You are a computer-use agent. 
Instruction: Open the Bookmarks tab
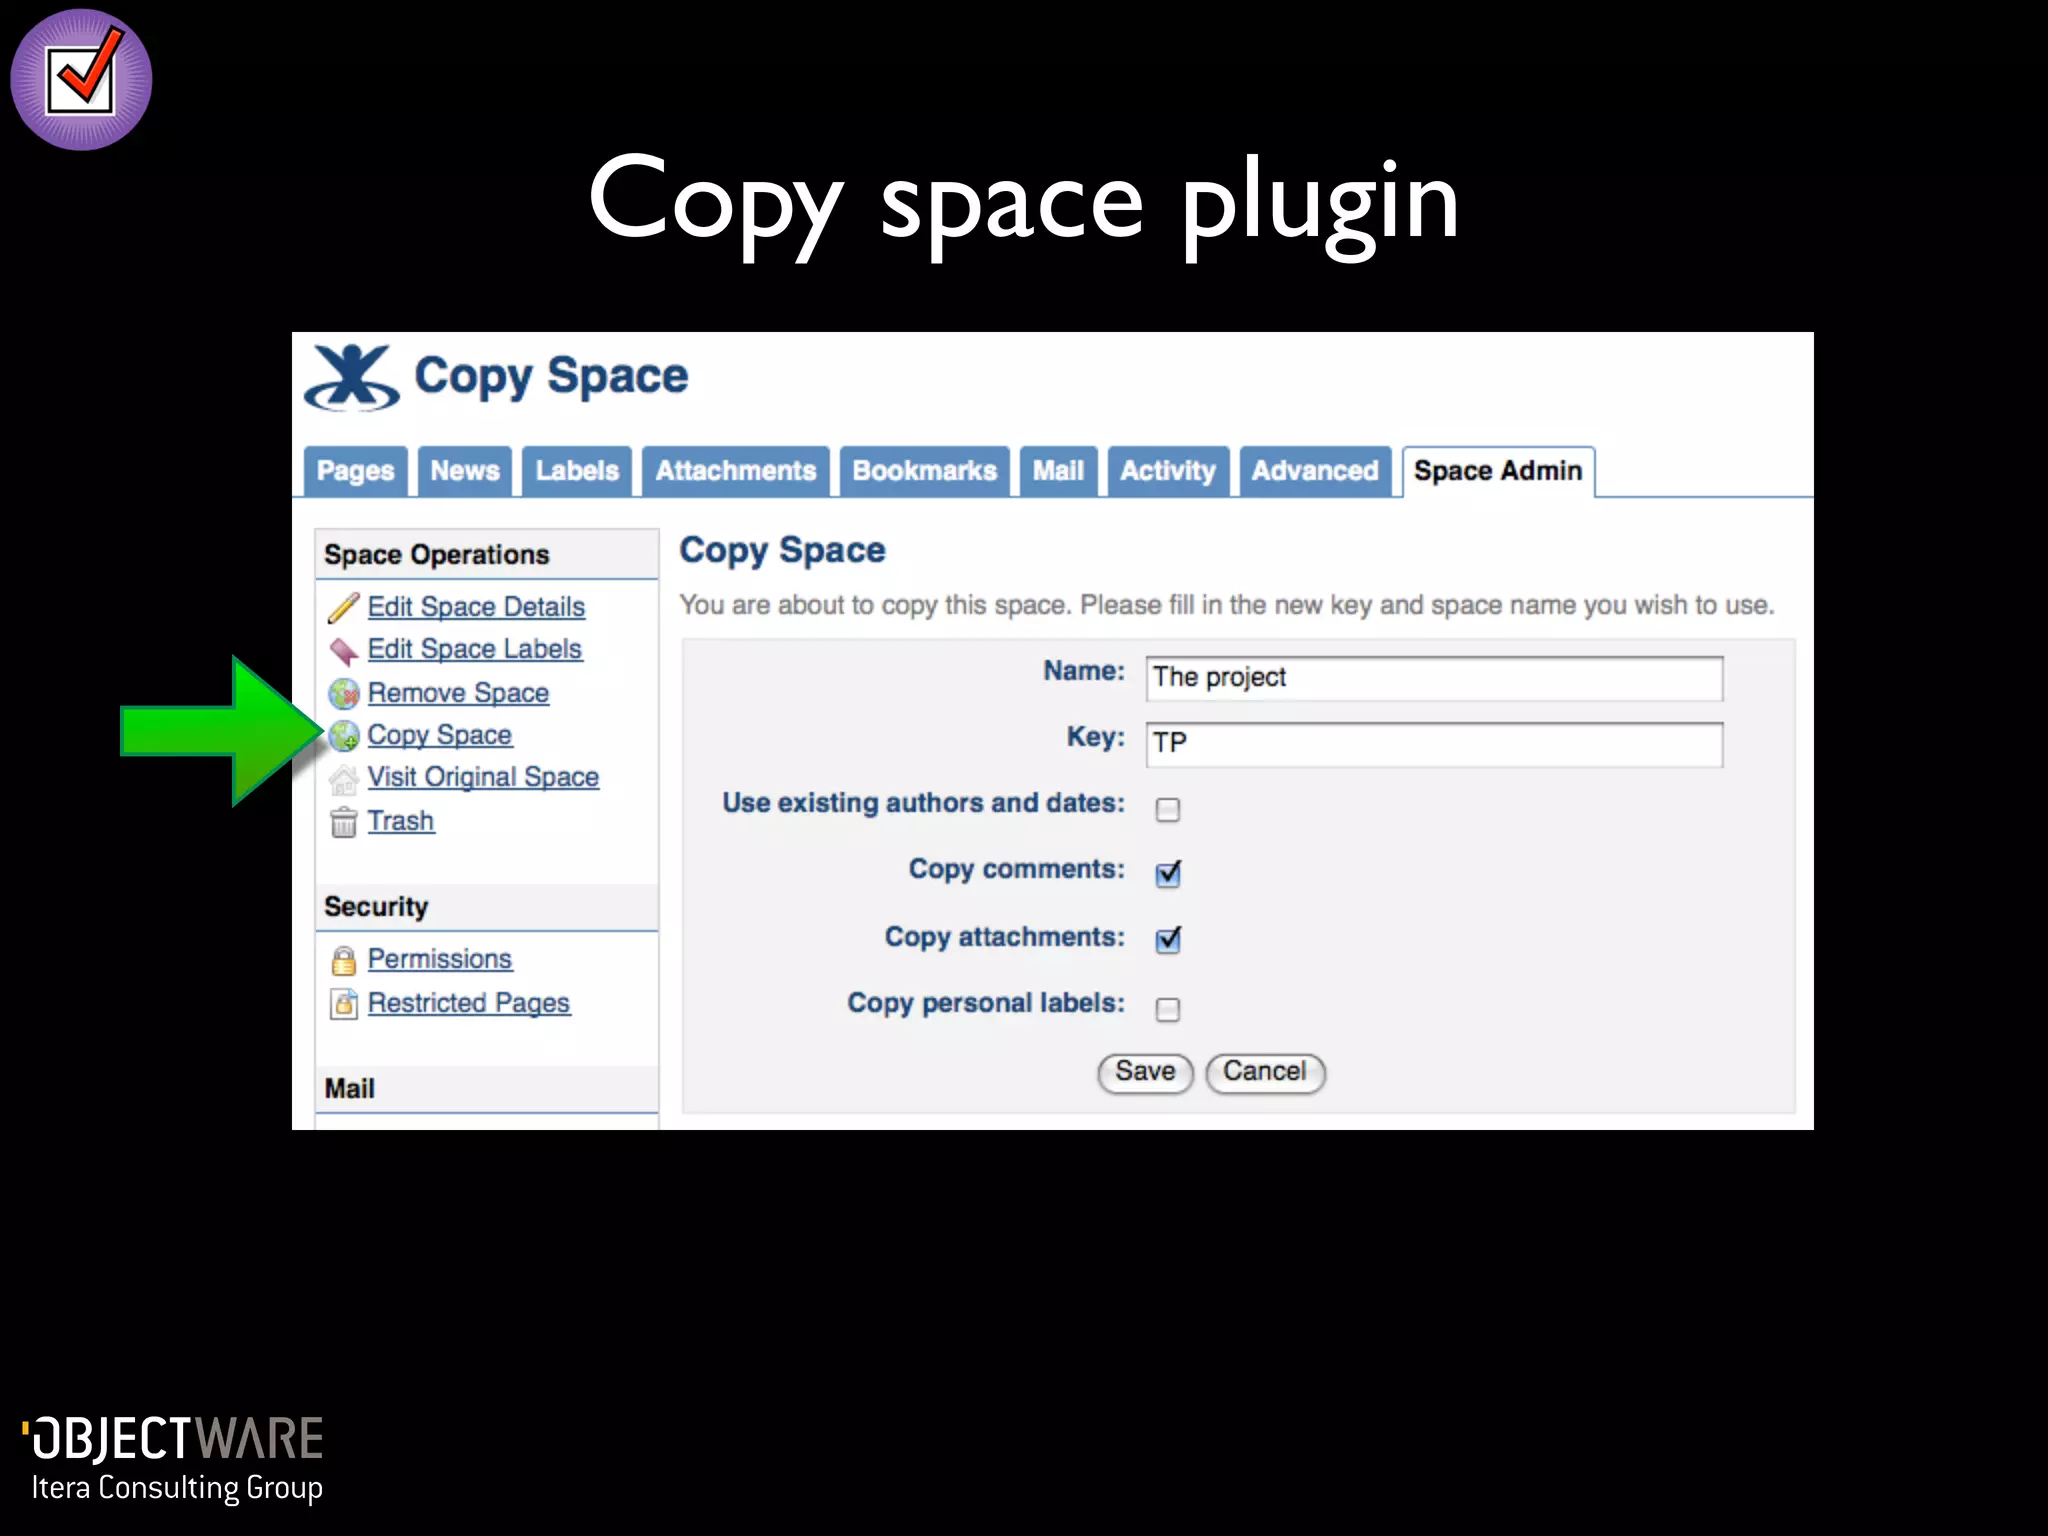(x=925, y=471)
